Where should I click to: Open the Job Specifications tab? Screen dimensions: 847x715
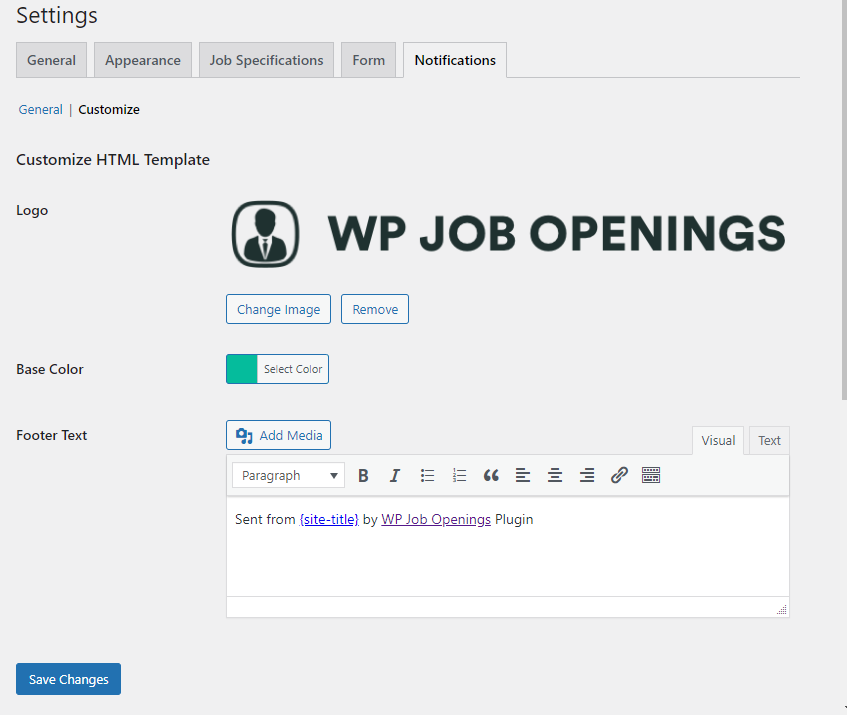pyautogui.click(x=266, y=60)
